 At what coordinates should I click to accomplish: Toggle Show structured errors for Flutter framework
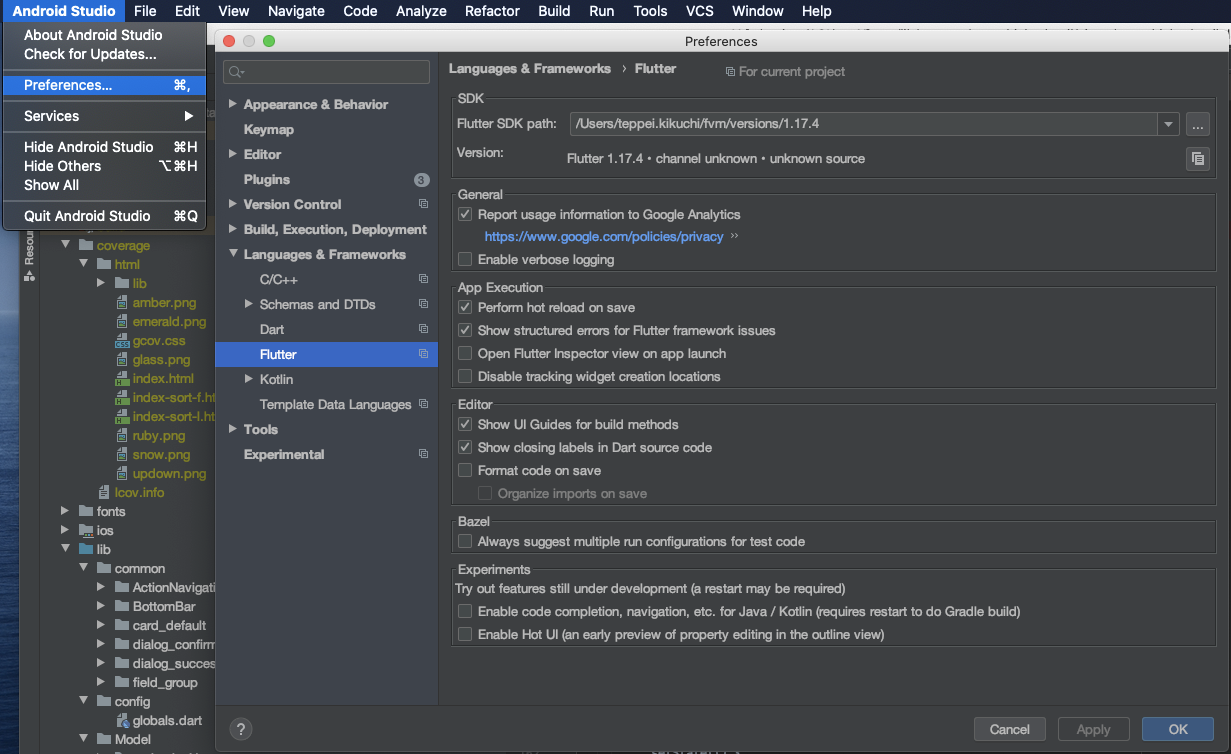click(x=465, y=330)
